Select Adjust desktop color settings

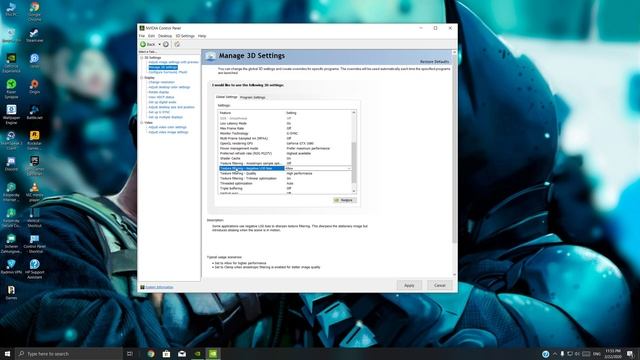pyautogui.click(x=169, y=87)
